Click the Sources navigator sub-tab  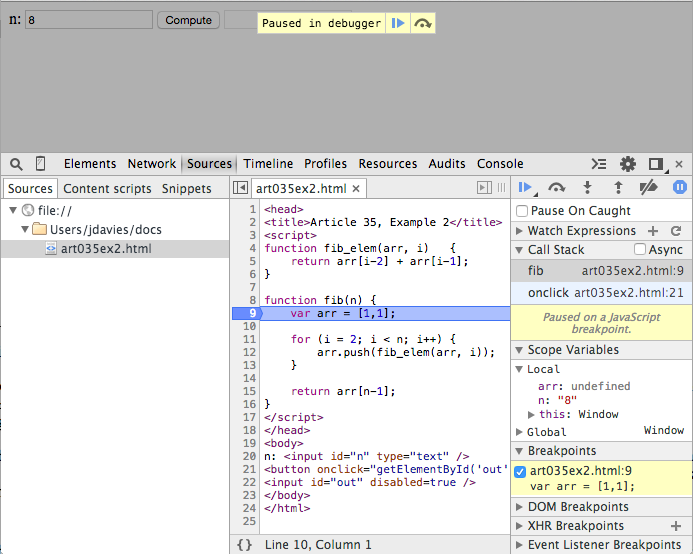pos(30,189)
